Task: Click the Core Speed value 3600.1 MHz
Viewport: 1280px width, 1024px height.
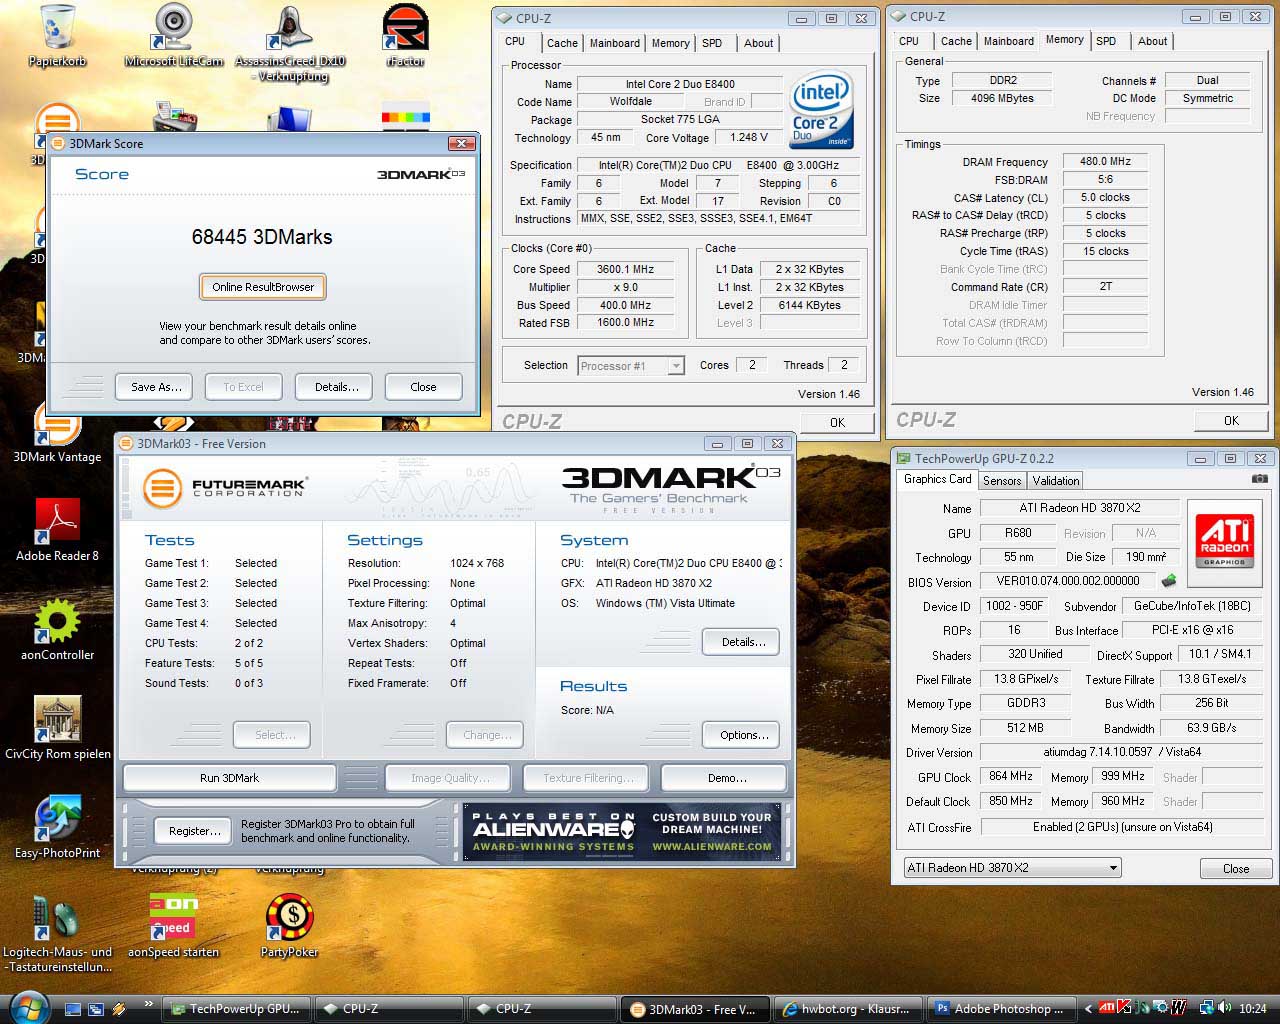Action: click(626, 269)
